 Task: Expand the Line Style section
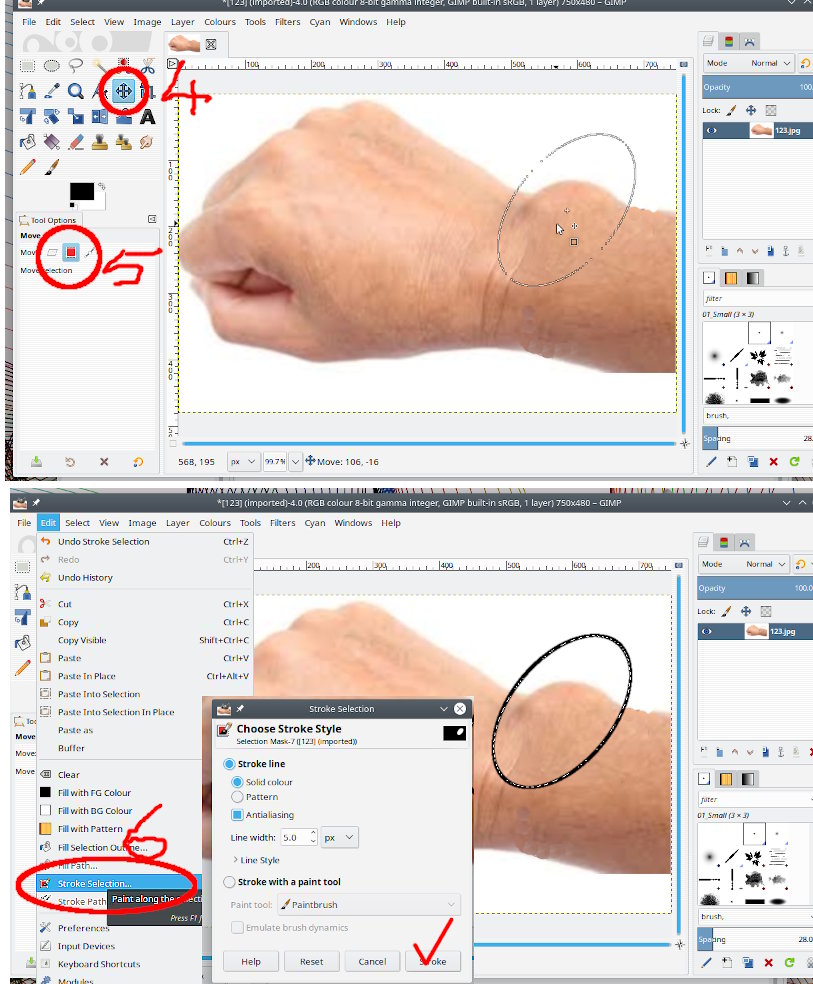tap(256, 860)
